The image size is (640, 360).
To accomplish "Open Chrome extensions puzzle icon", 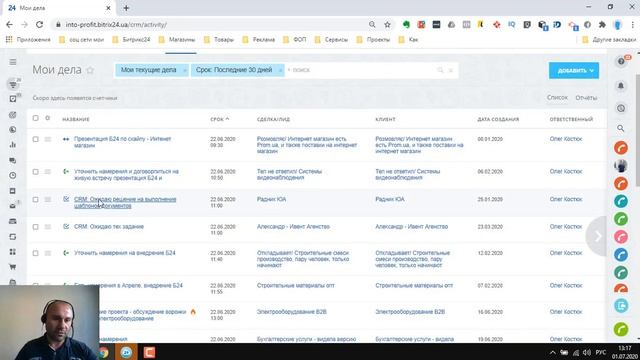I will point(602,25).
